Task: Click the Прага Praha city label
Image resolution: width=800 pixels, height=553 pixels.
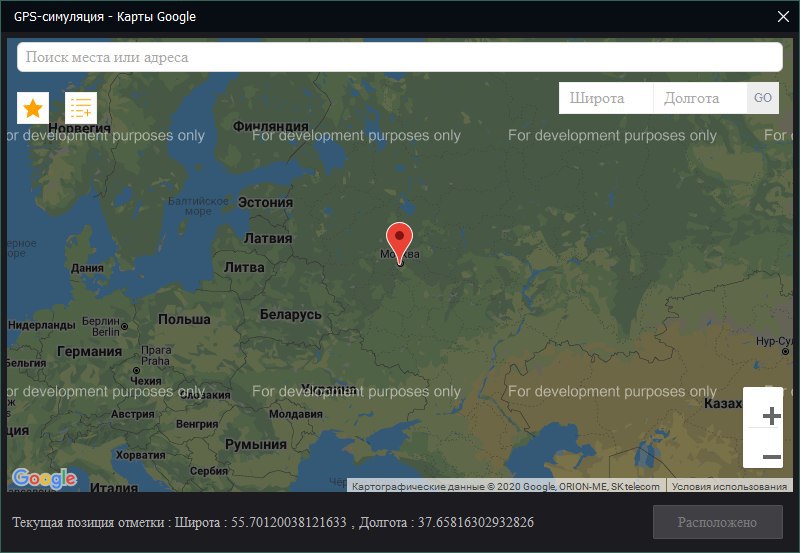Action: pyautogui.click(x=156, y=355)
